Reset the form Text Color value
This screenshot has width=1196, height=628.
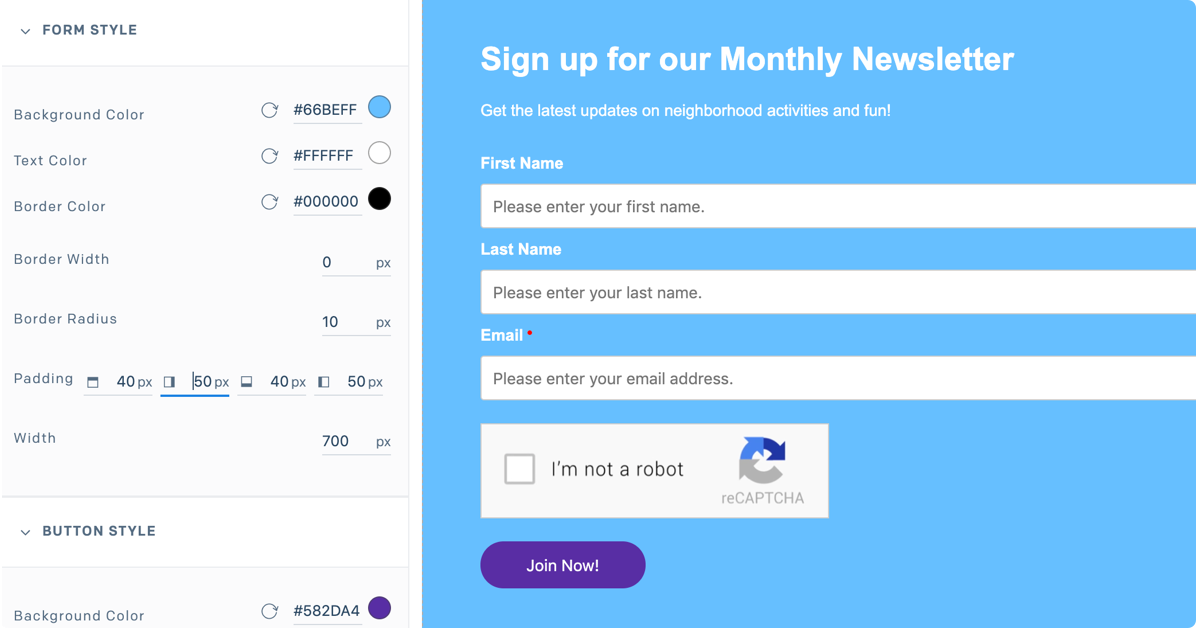point(269,156)
